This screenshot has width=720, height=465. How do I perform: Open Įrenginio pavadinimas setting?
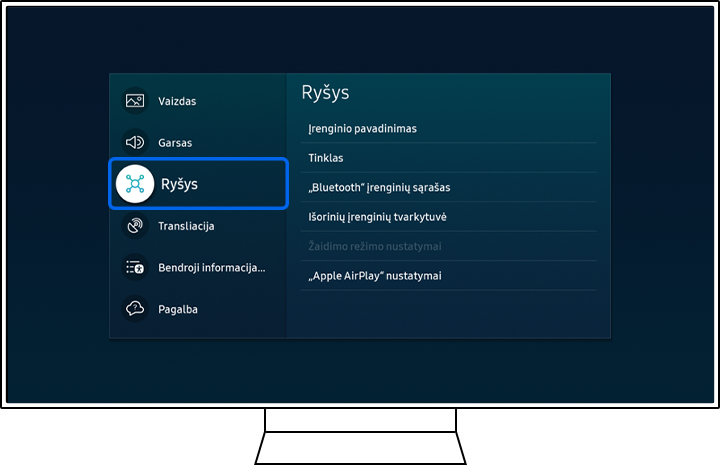pyautogui.click(x=362, y=129)
